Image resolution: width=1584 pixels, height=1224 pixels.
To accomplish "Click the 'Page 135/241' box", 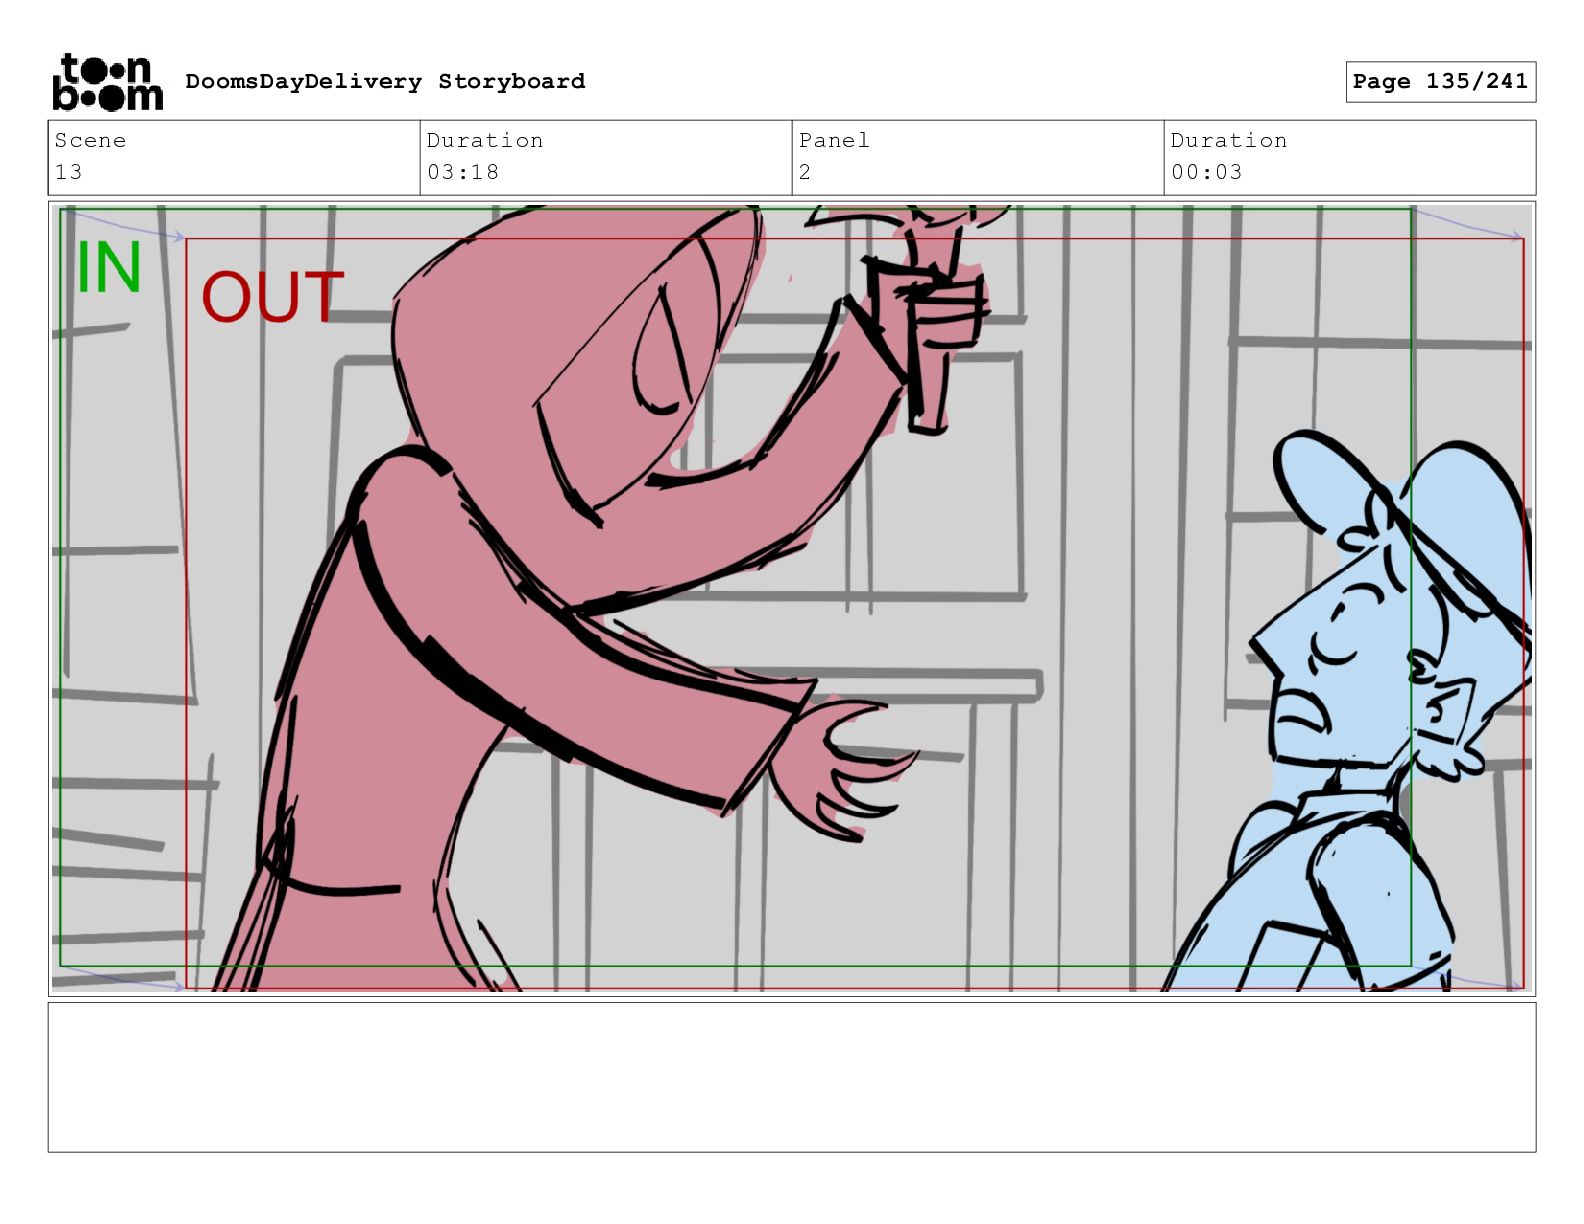I will [1440, 81].
